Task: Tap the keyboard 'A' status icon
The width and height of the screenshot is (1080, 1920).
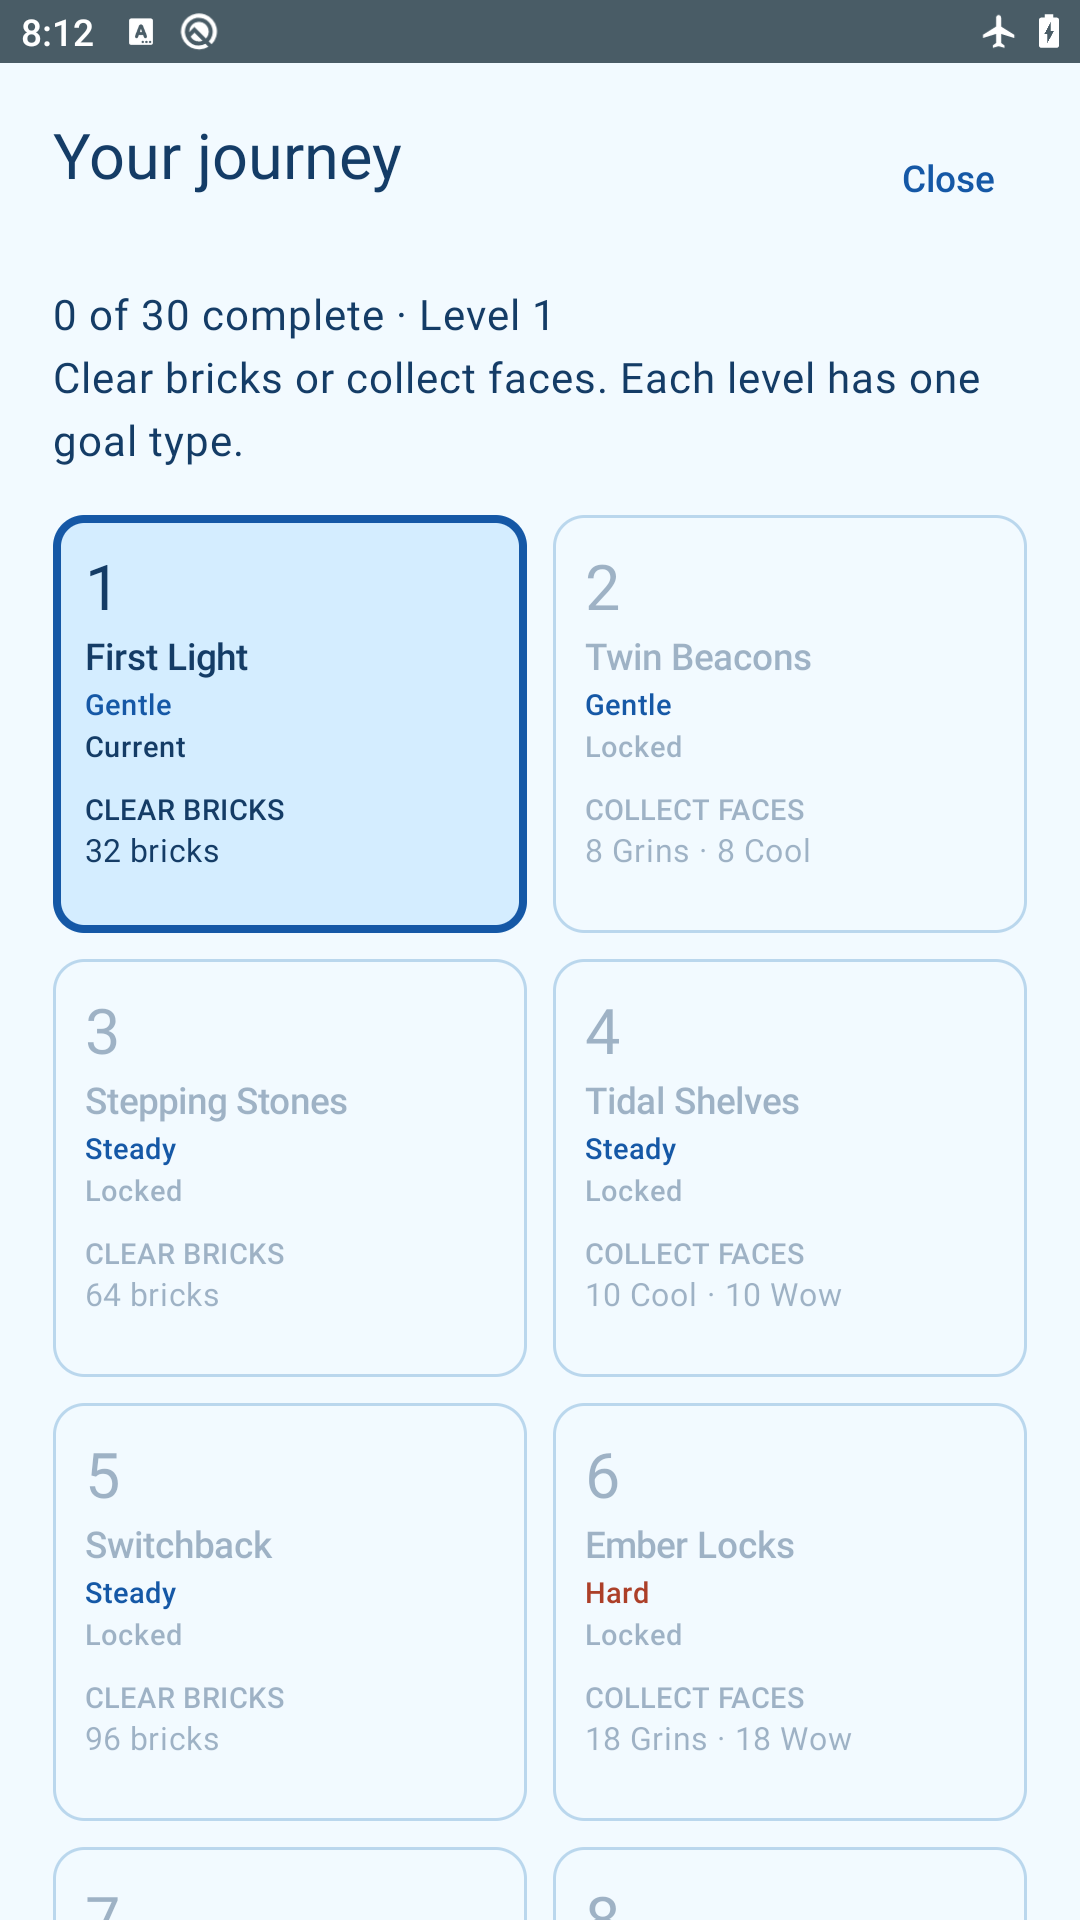Action: coord(142,33)
